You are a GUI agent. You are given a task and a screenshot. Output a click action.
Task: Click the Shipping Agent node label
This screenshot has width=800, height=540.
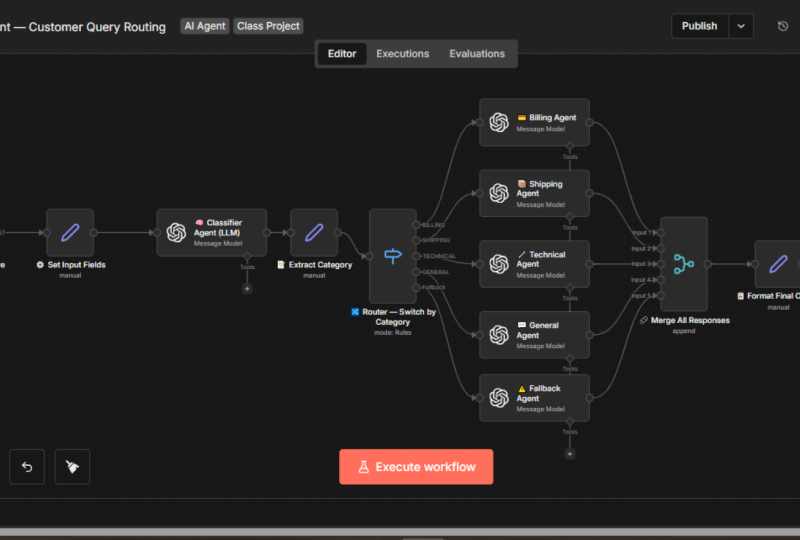539,188
